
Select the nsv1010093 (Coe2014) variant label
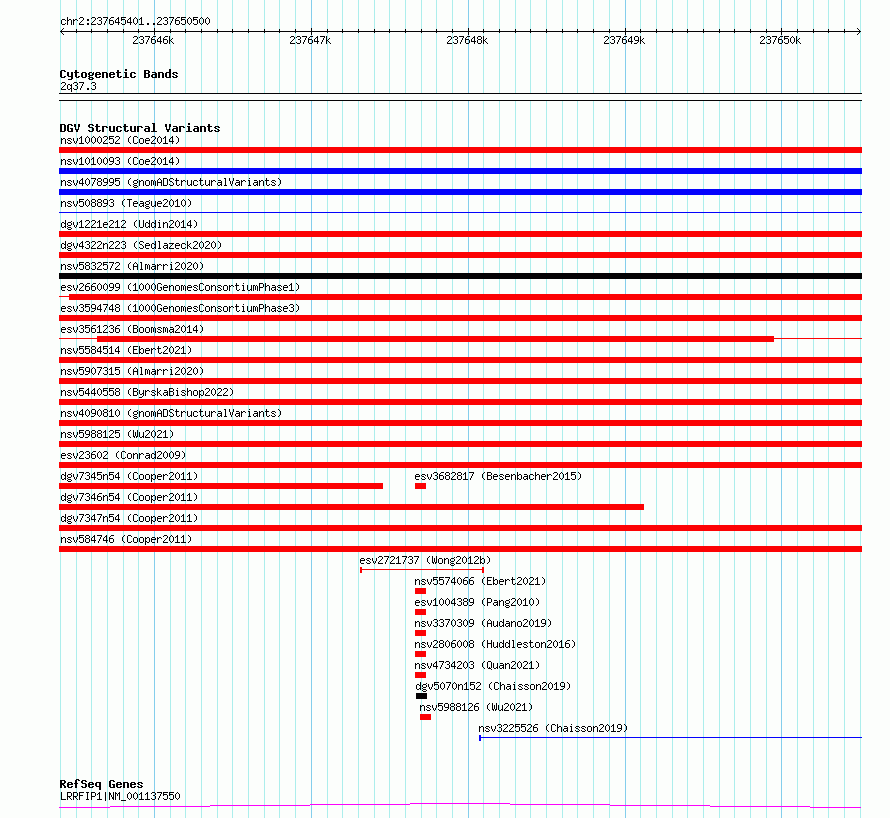coord(120,161)
